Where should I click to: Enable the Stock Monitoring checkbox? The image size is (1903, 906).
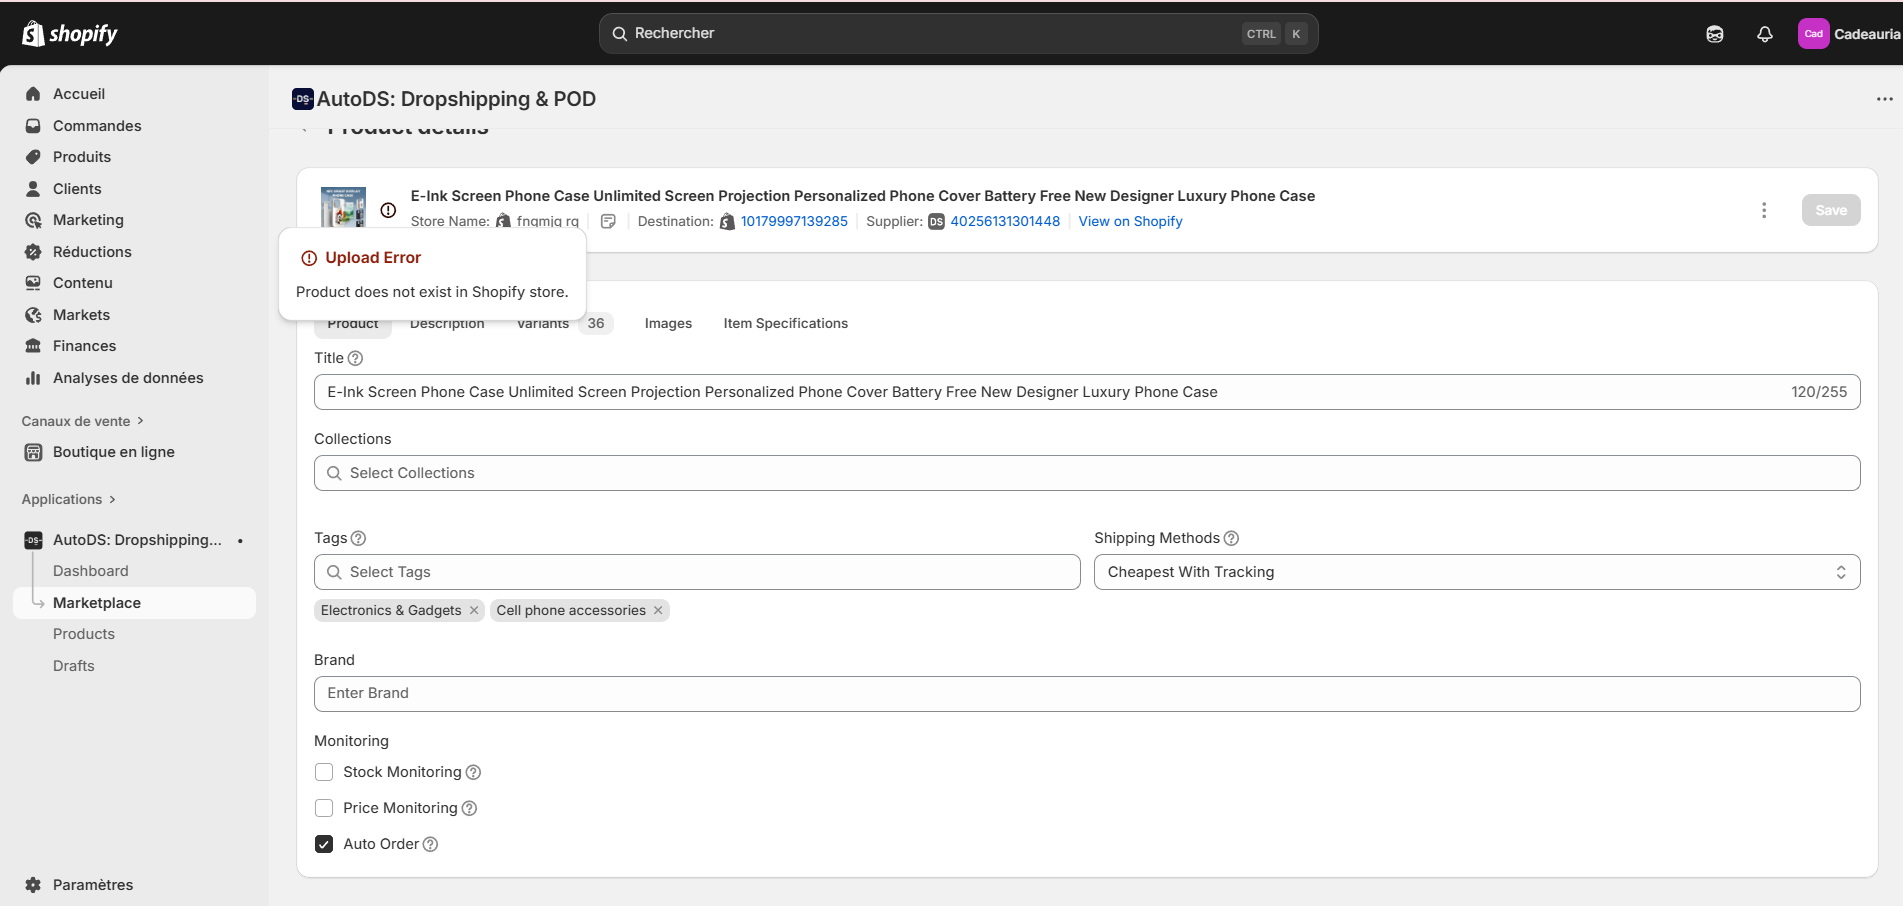click(x=324, y=772)
